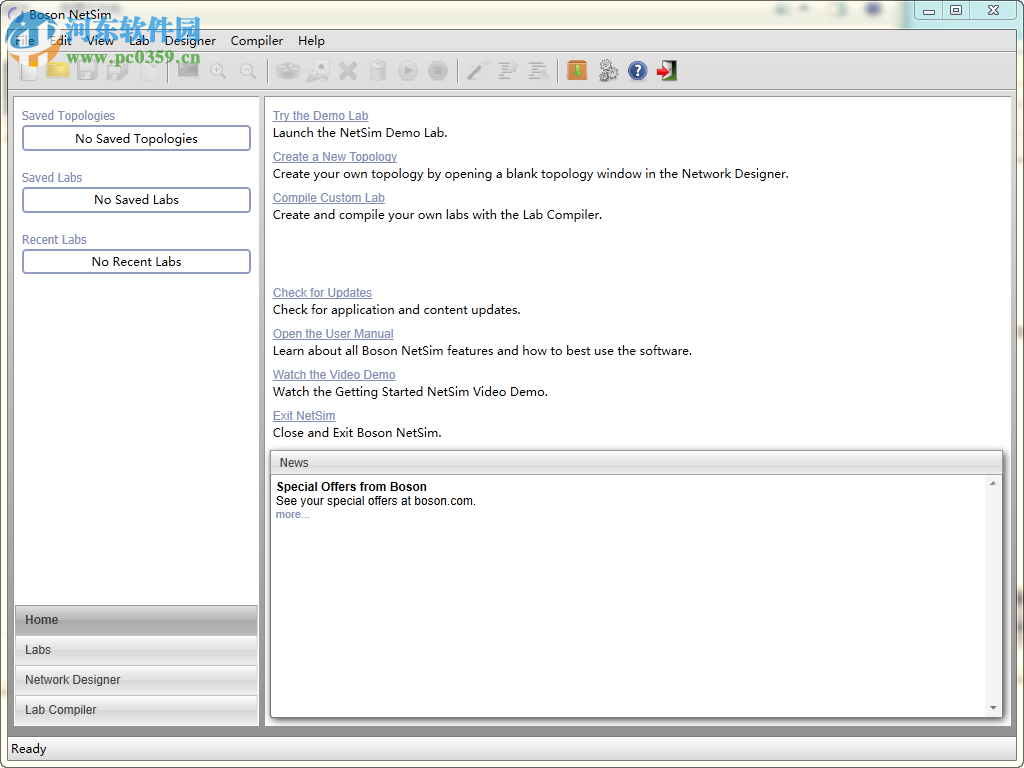Click the News panel scroll-up arrow
This screenshot has height=768, width=1024.
point(993,483)
